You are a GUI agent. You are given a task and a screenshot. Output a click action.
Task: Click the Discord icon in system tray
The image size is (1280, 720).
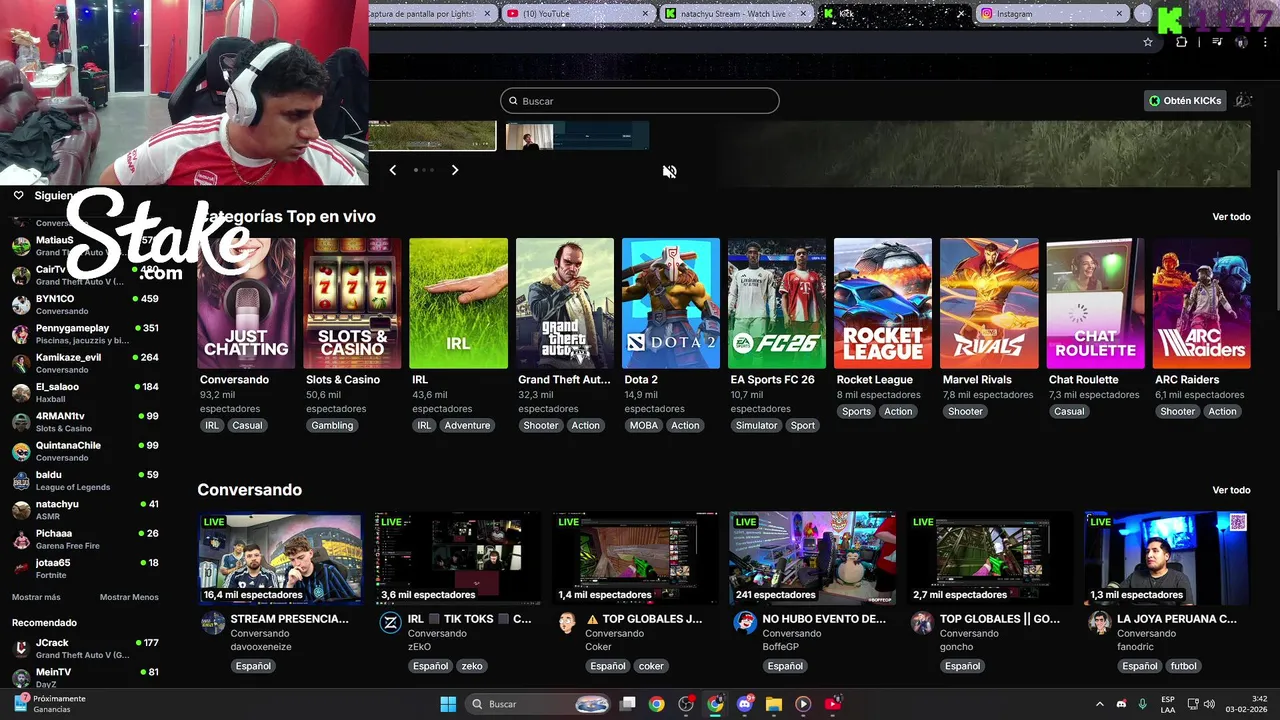[x=1121, y=704]
